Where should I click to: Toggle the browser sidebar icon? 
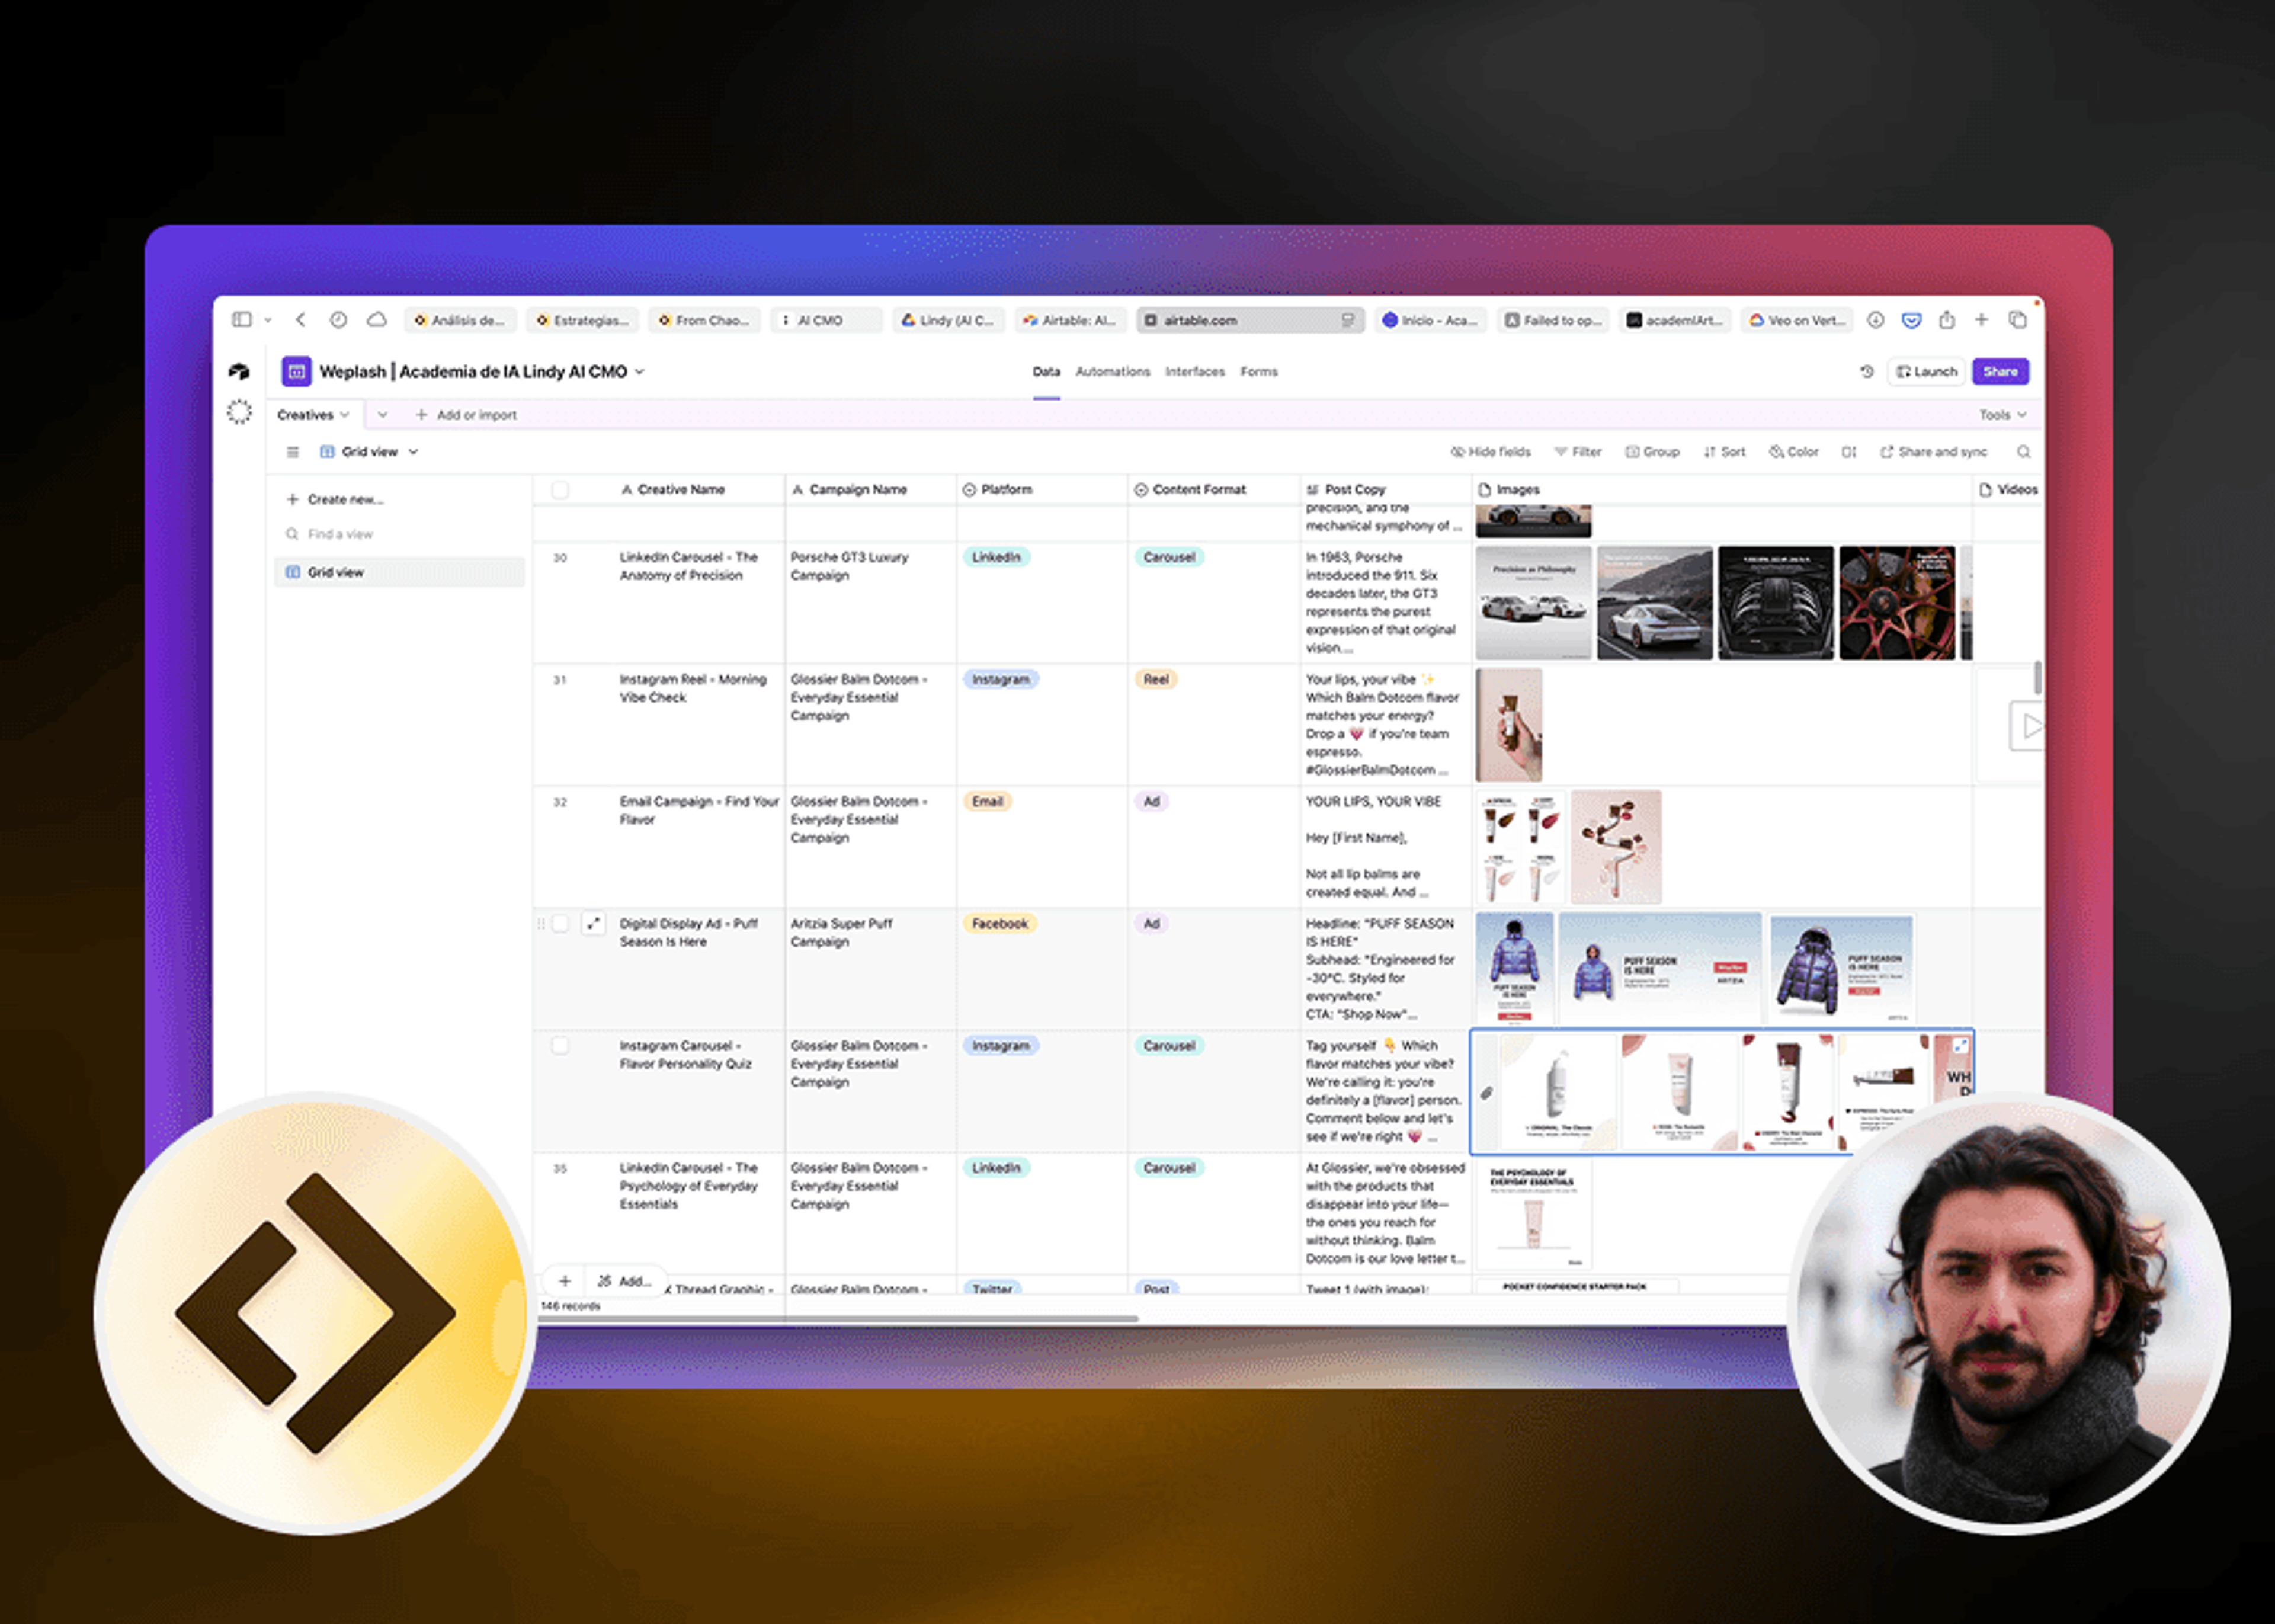tap(242, 320)
